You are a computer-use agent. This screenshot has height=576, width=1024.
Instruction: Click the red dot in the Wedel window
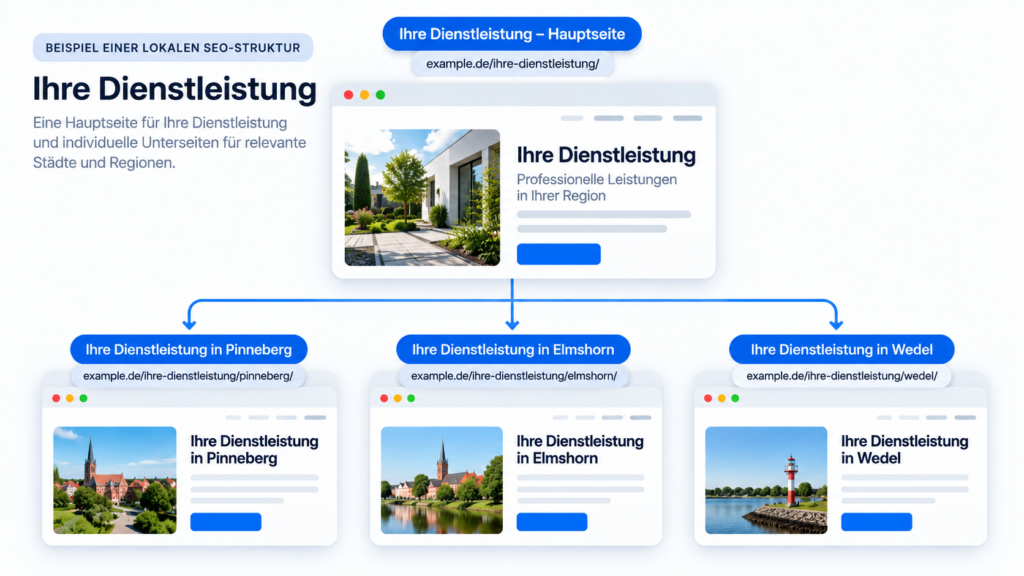[x=708, y=398]
